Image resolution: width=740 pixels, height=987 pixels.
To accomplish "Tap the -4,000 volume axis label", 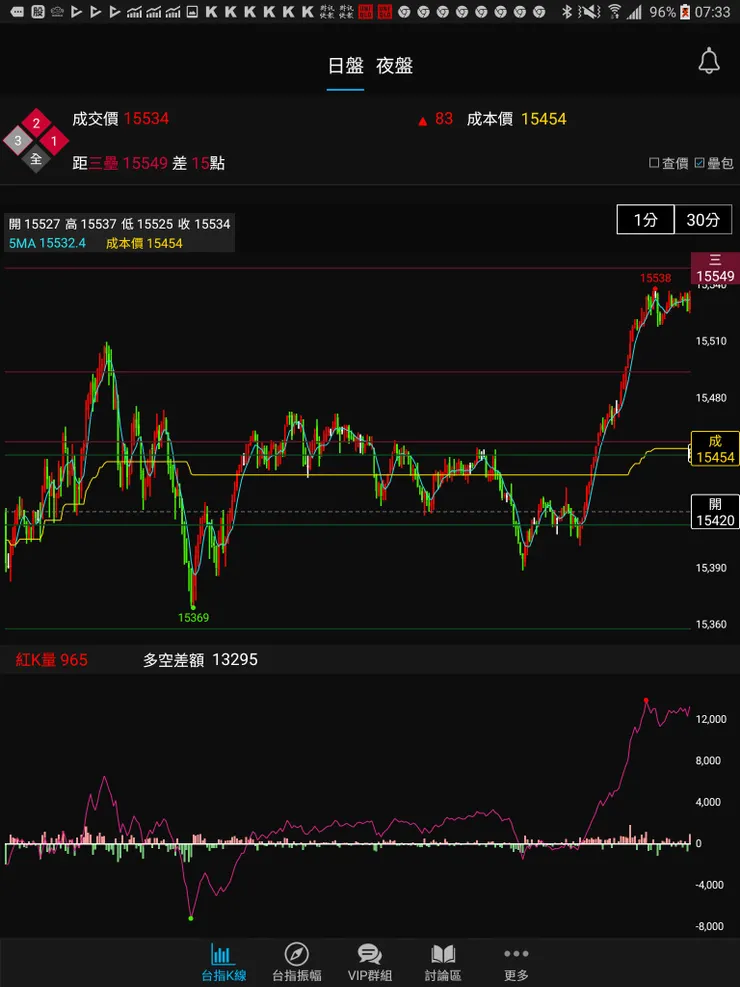I will [x=709, y=885].
